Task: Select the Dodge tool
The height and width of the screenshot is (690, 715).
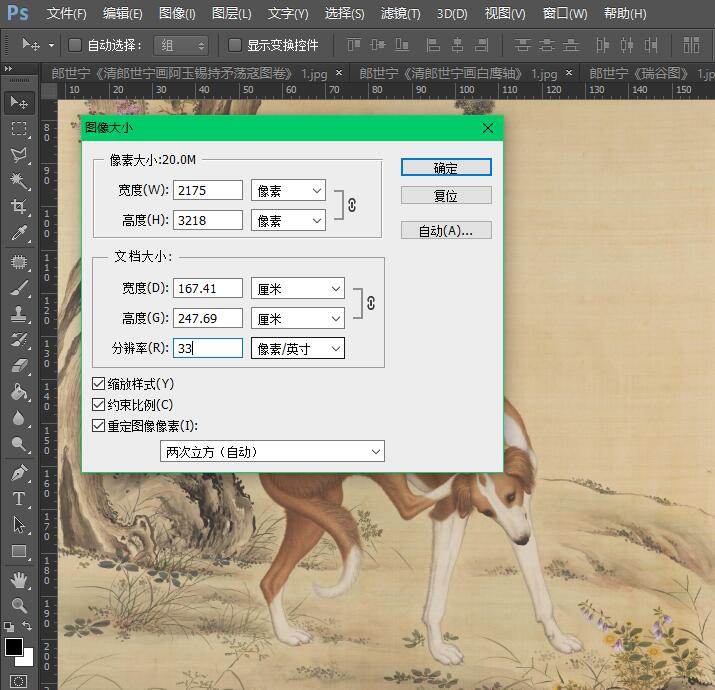Action: pos(19,444)
